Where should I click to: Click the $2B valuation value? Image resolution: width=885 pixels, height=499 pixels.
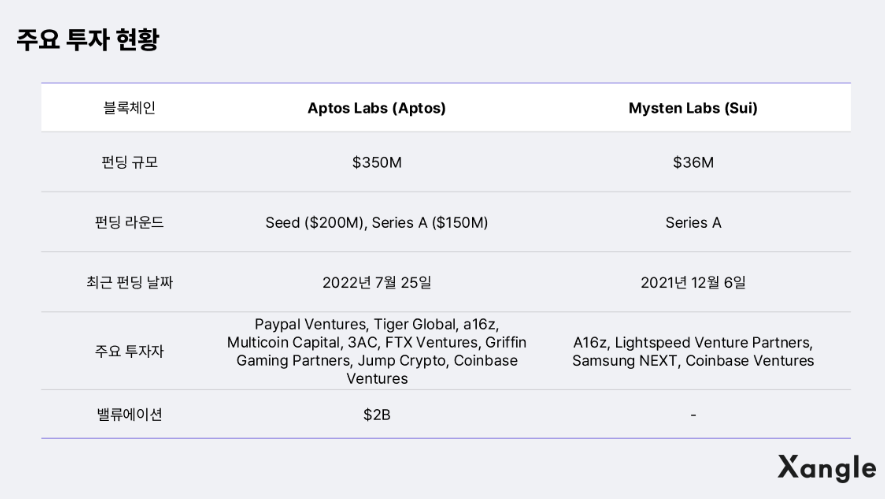point(376,414)
